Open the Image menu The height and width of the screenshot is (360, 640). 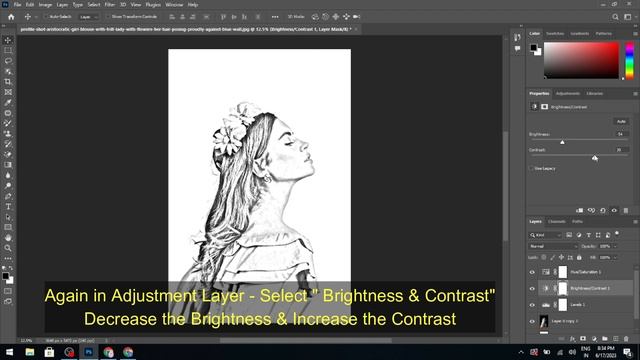click(x=45, y=5)
